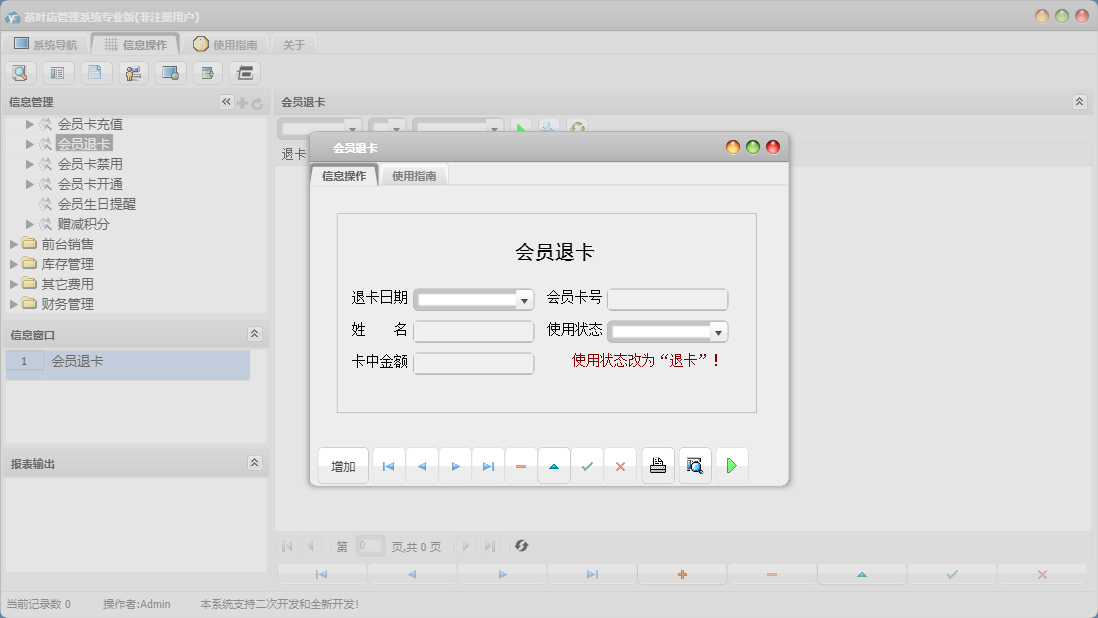The width and height of the screenshot is (1098, 618).
Task: Click the user presentation icon on the toolbar
Action: click(x=131, y=72)
